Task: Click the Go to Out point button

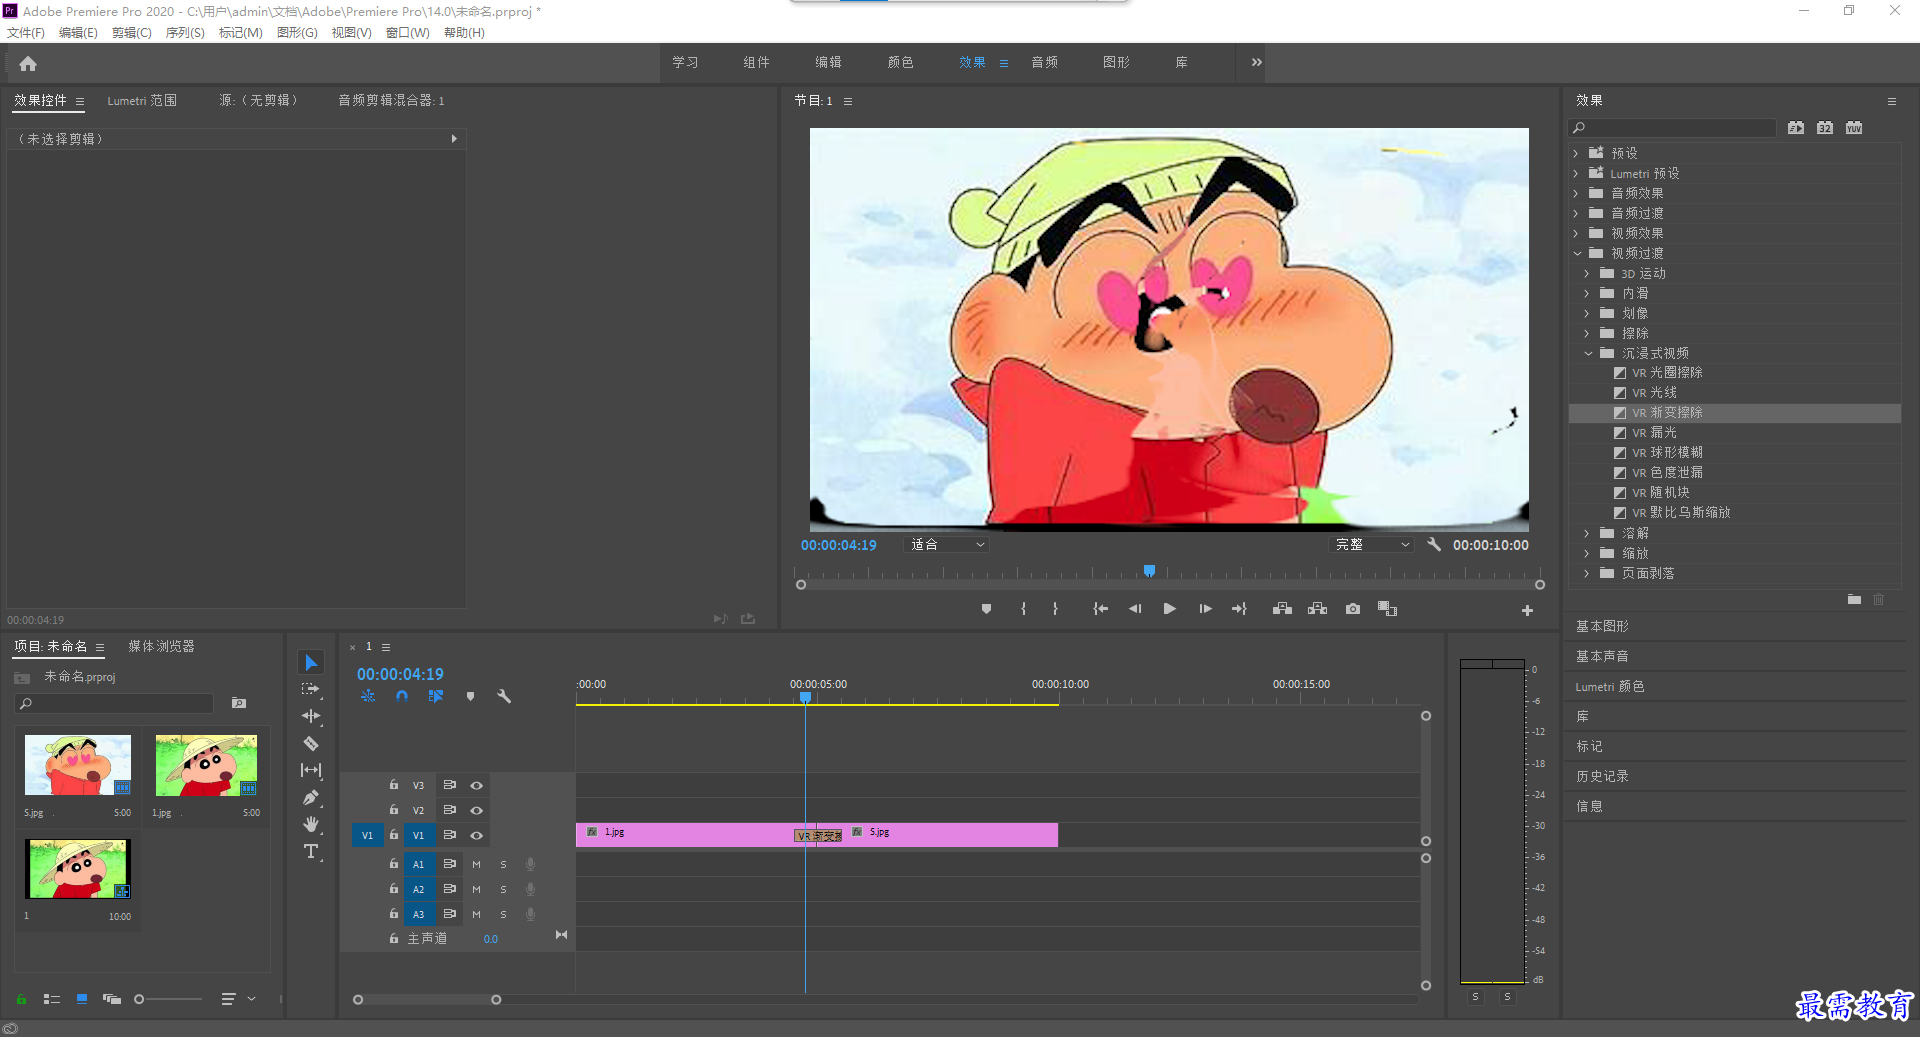Action: click(1240, 609)
